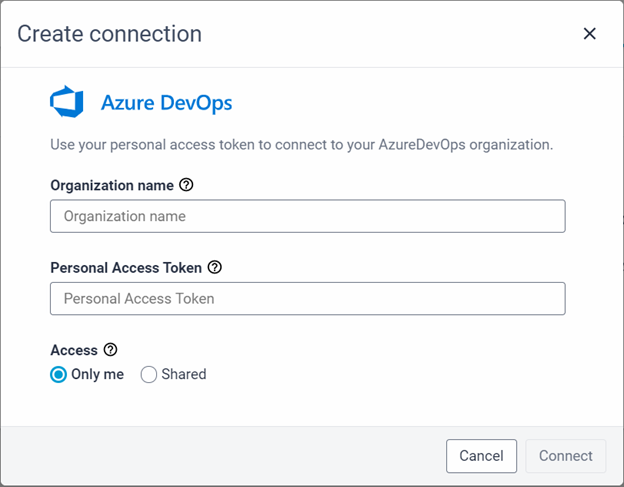
Task: Click the Cancel button
Action: coord(482,456)
